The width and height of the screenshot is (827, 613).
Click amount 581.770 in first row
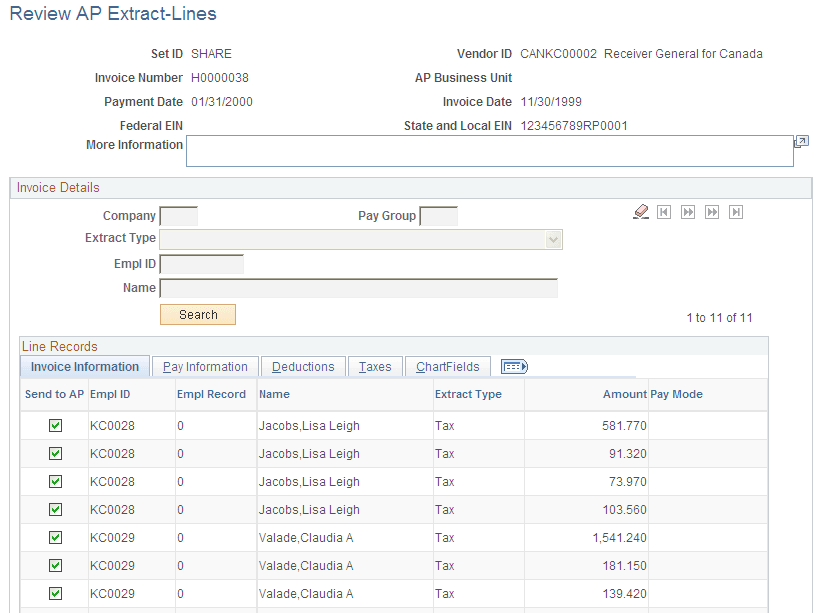[624, 426]
